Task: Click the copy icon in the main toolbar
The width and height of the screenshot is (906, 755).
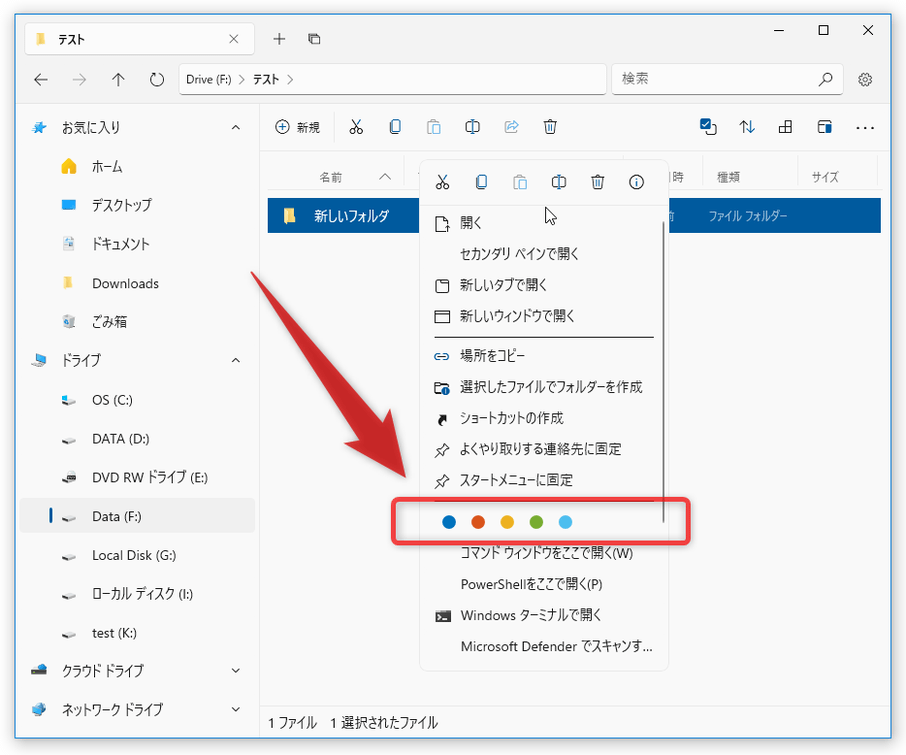Action: tap(395, 127)
